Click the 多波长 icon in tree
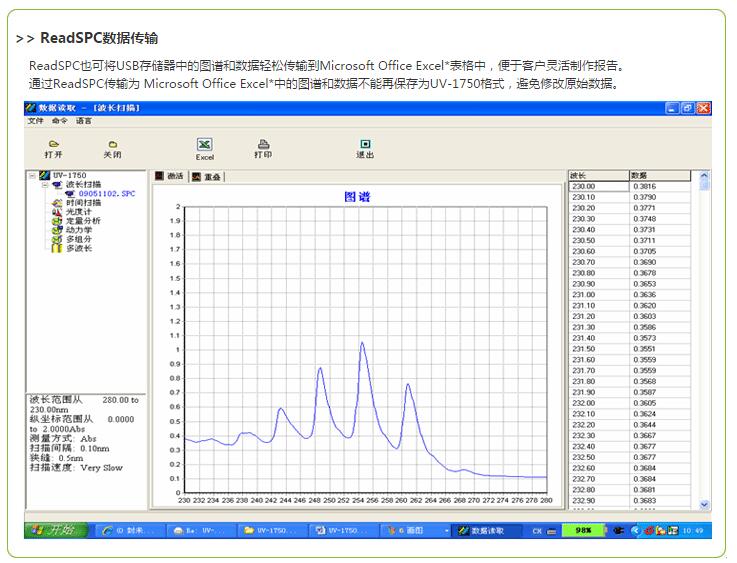 click(57, 248)
